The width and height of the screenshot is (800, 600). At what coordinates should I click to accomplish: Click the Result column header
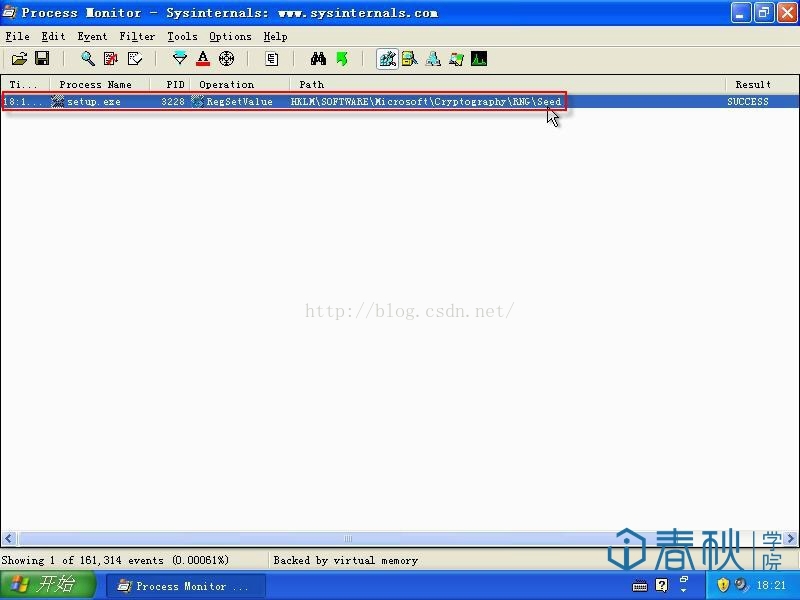(x=762, y=84)
